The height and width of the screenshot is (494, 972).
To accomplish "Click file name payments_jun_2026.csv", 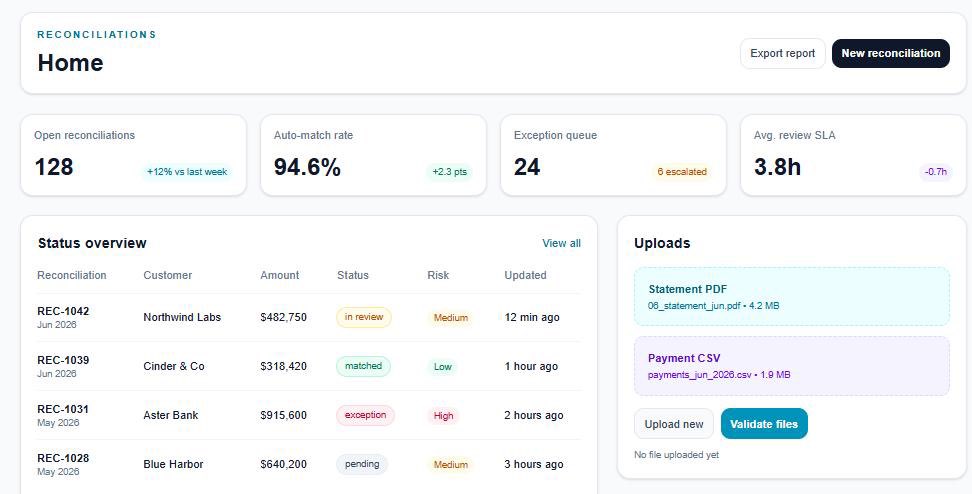I will point(699,374).
